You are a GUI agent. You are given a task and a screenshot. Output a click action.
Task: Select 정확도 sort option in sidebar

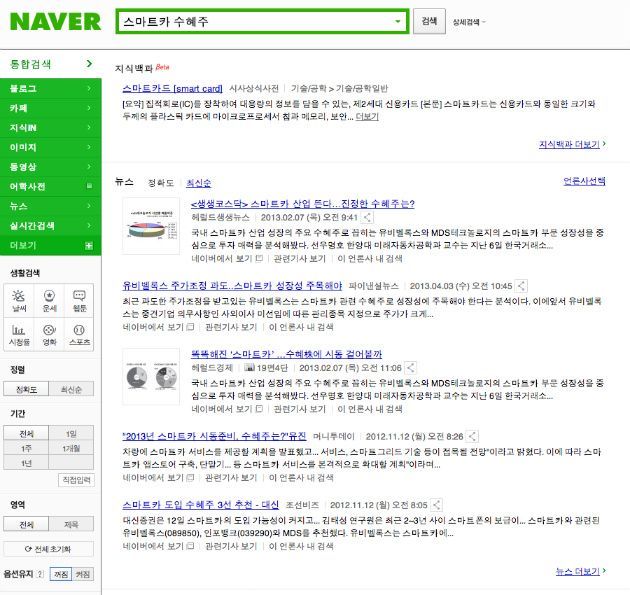click(26, 389)
